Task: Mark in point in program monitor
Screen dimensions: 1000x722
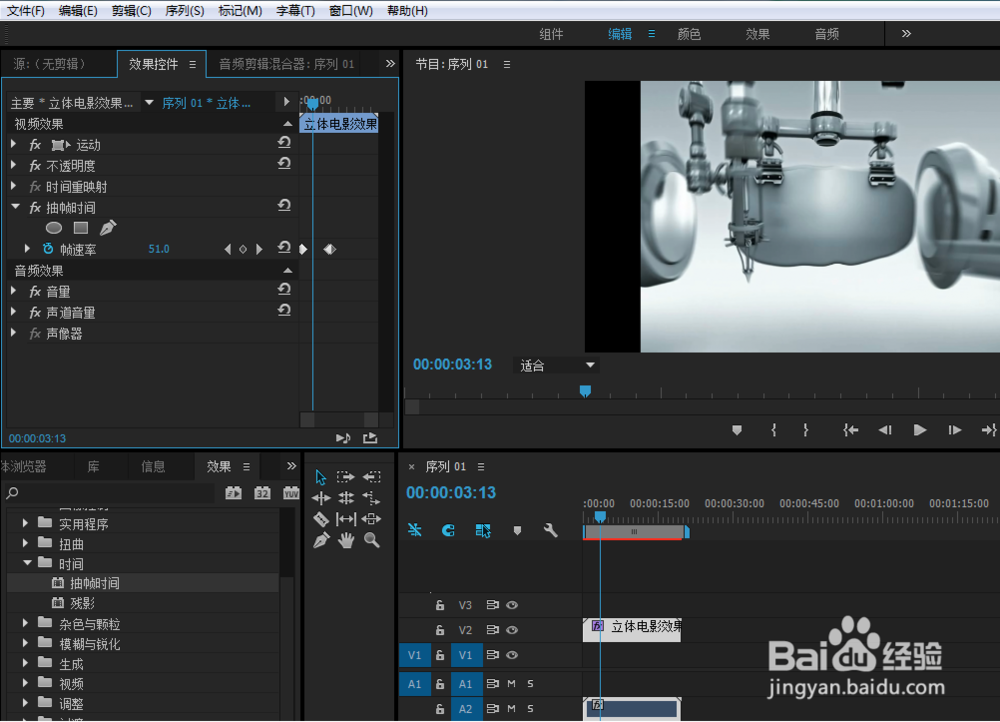Action: [774, 430]
